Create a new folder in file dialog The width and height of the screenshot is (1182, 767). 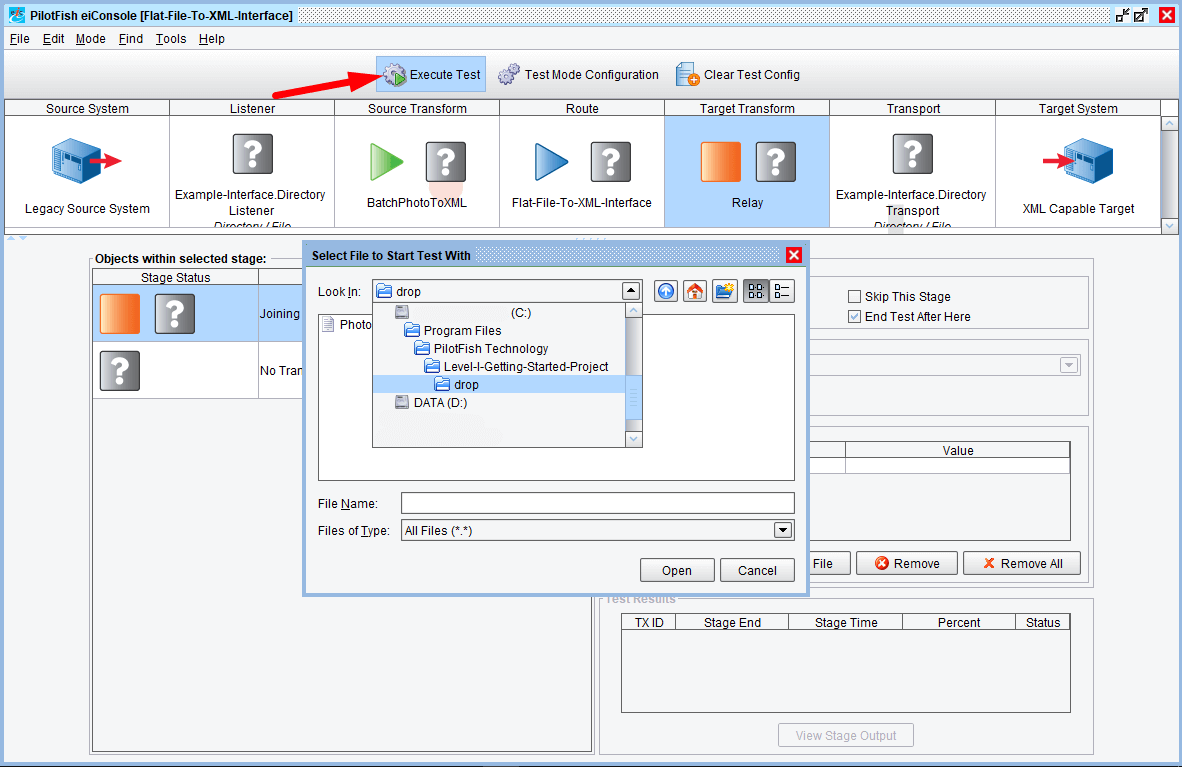724,291
